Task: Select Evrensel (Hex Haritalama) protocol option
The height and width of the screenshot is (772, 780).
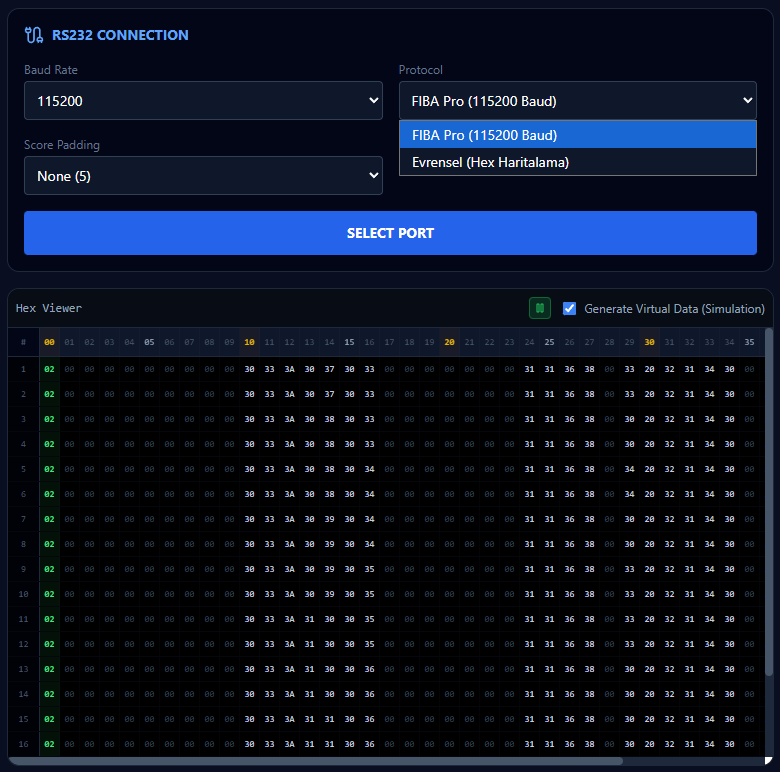Action: pos(577,162)
